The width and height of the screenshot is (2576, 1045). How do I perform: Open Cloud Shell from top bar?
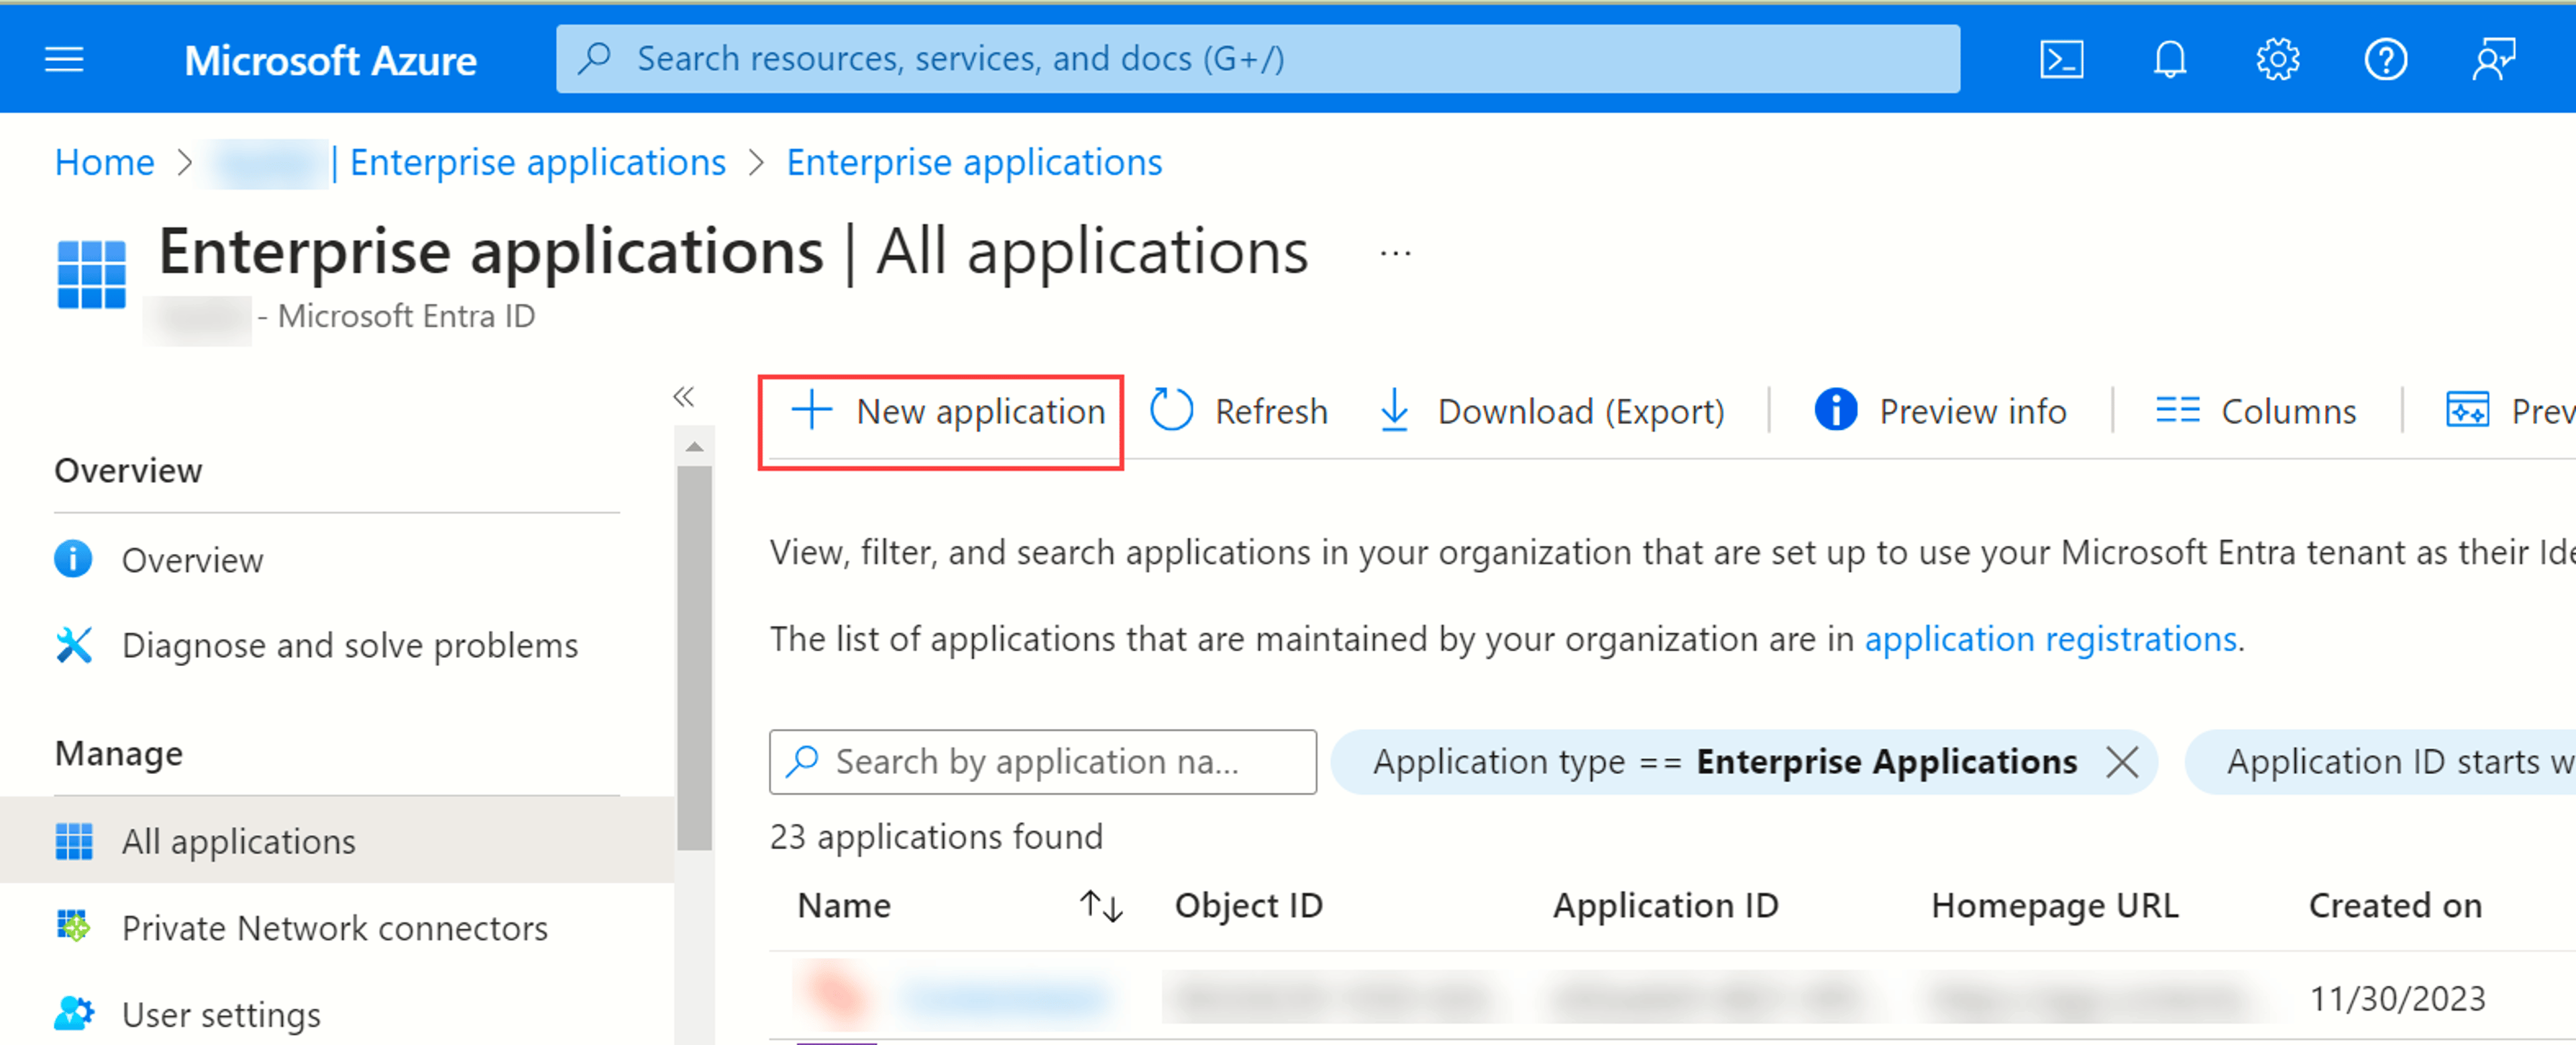(x=2061, y=60)
